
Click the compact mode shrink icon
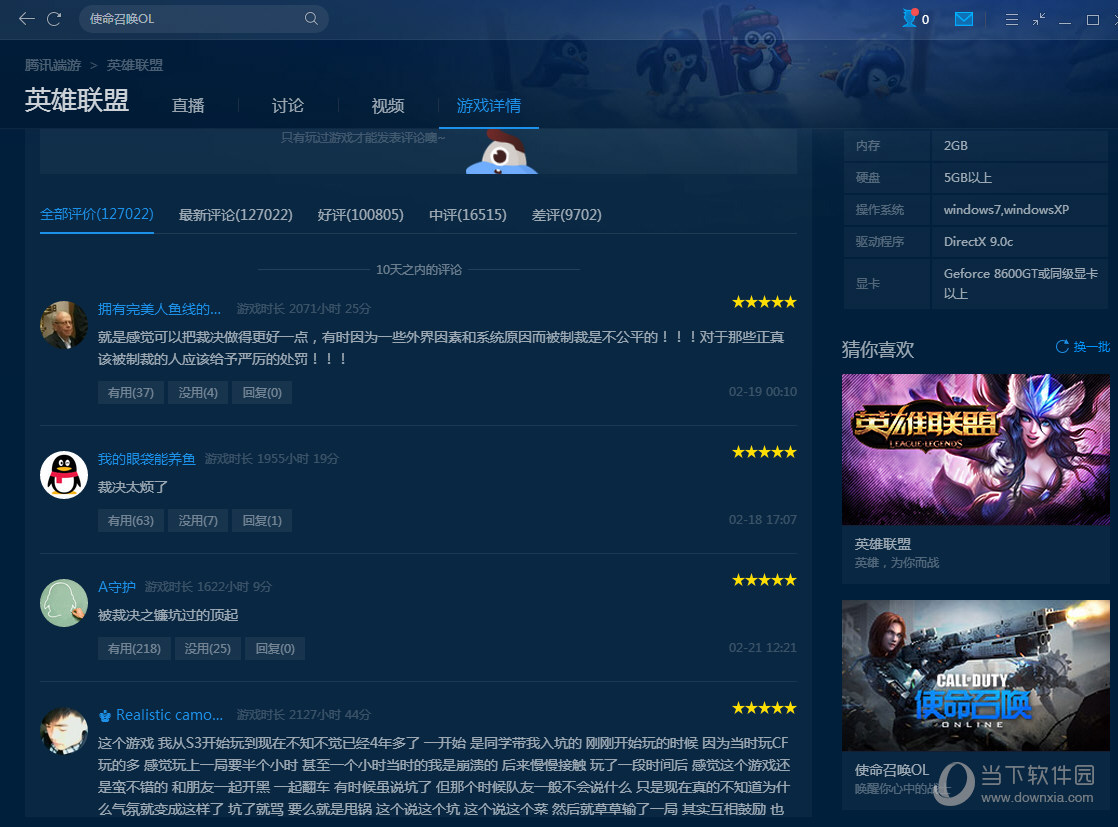[x=1039, y=19]
